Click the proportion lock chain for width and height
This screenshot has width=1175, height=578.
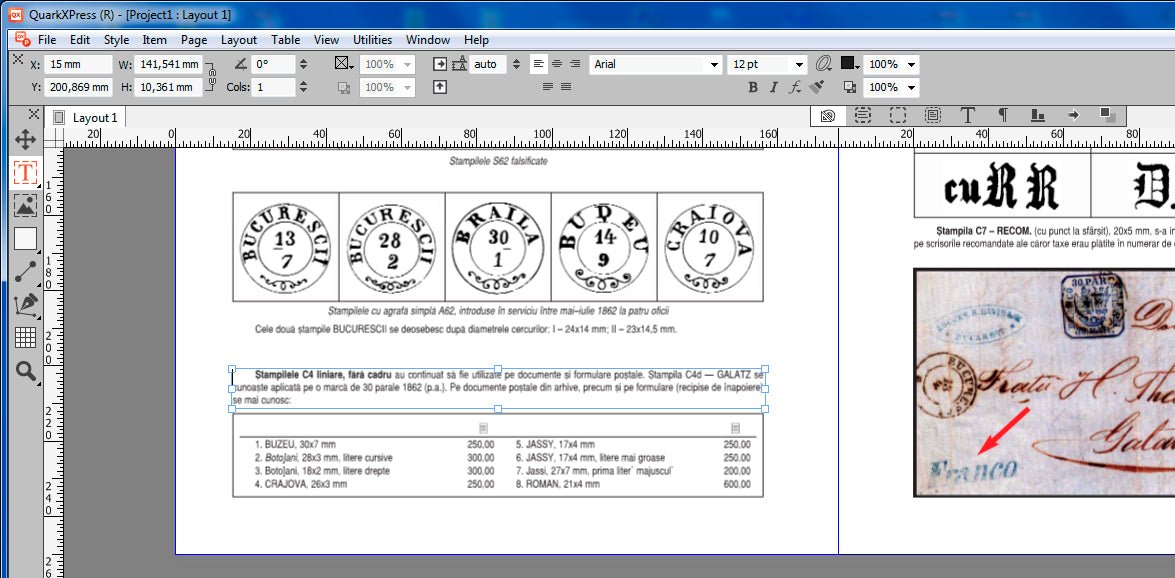click(212, 75)
